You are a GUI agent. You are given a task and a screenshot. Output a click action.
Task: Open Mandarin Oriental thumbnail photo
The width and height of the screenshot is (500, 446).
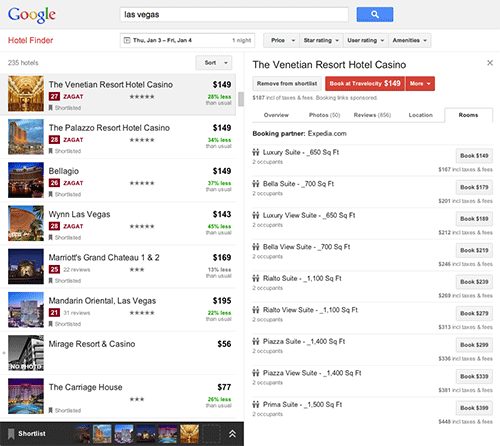(x=26, y=310)
